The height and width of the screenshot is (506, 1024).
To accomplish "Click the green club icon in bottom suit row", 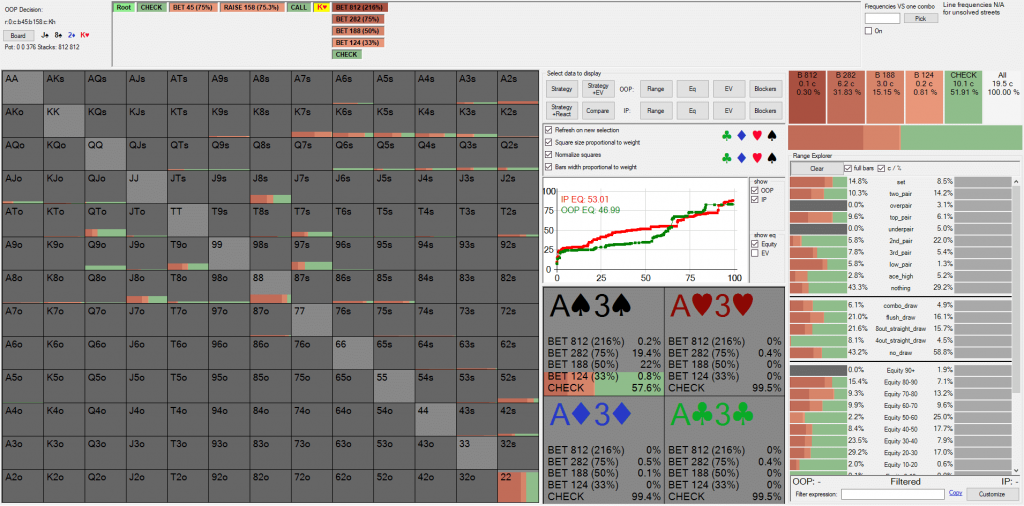I will coord(726,156).
